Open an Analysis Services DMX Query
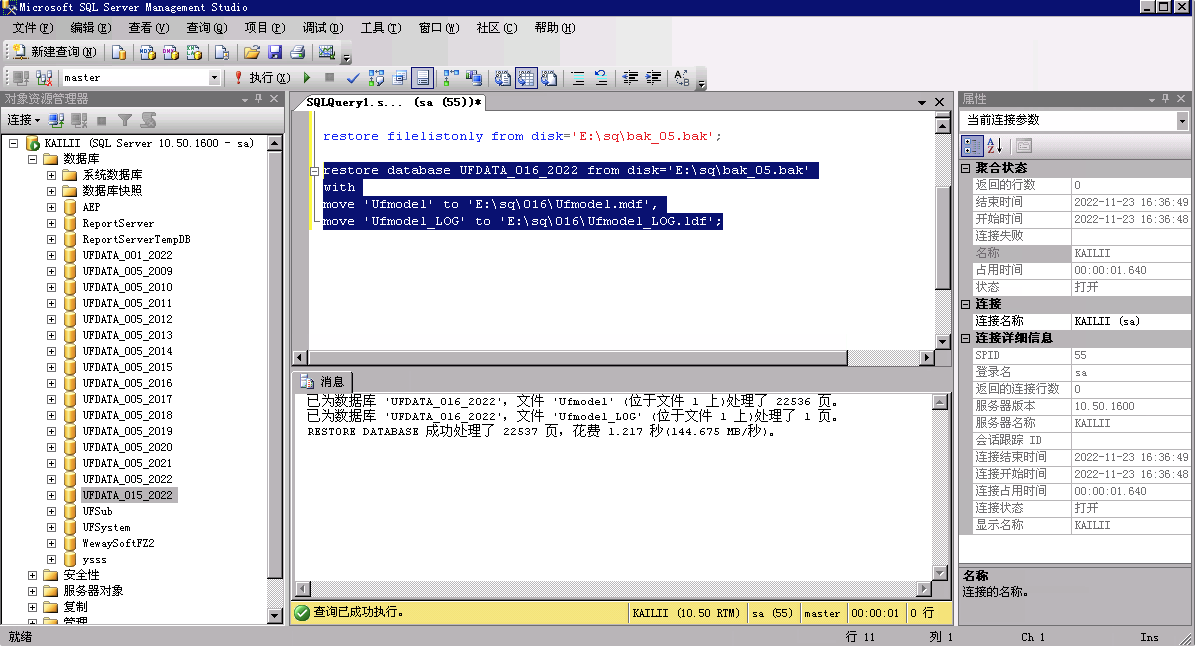This screenshot has height=646, width=1195. click(x=171, y=52)
